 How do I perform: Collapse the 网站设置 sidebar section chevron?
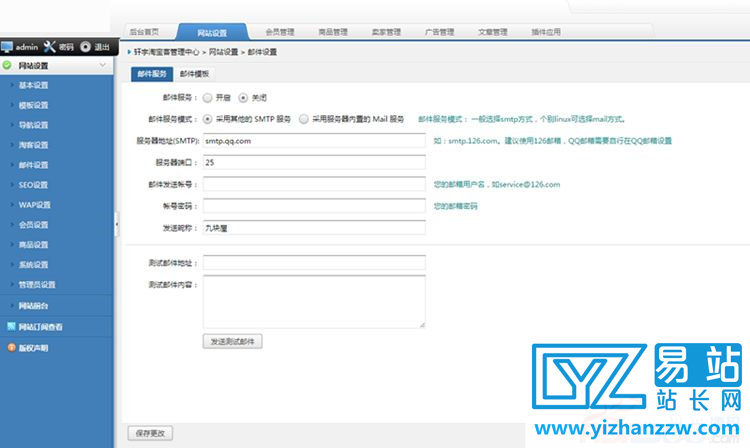click(x=103, y=65)
